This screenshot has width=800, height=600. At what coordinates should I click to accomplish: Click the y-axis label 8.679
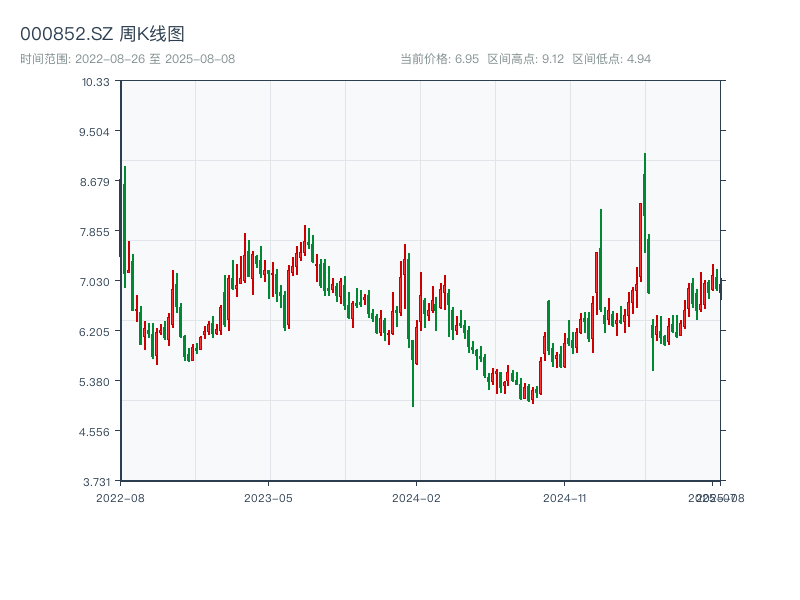(x=94, y=182)
